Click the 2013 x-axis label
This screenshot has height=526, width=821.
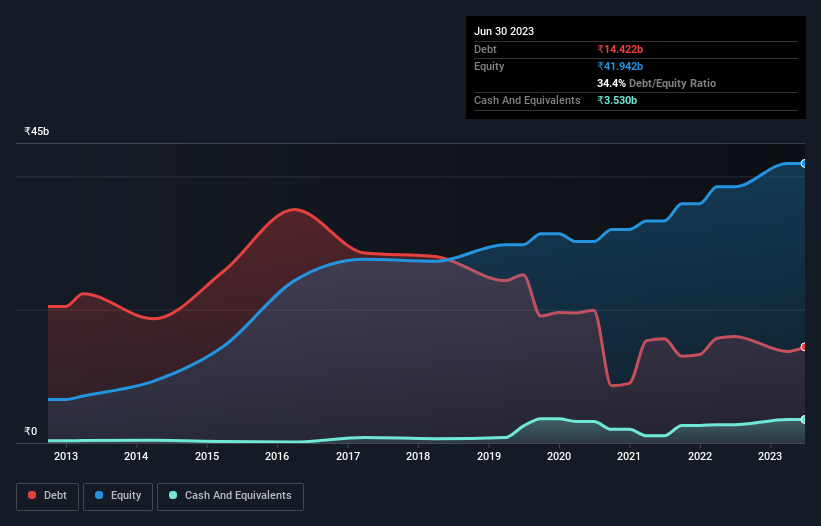pos(66,456)
